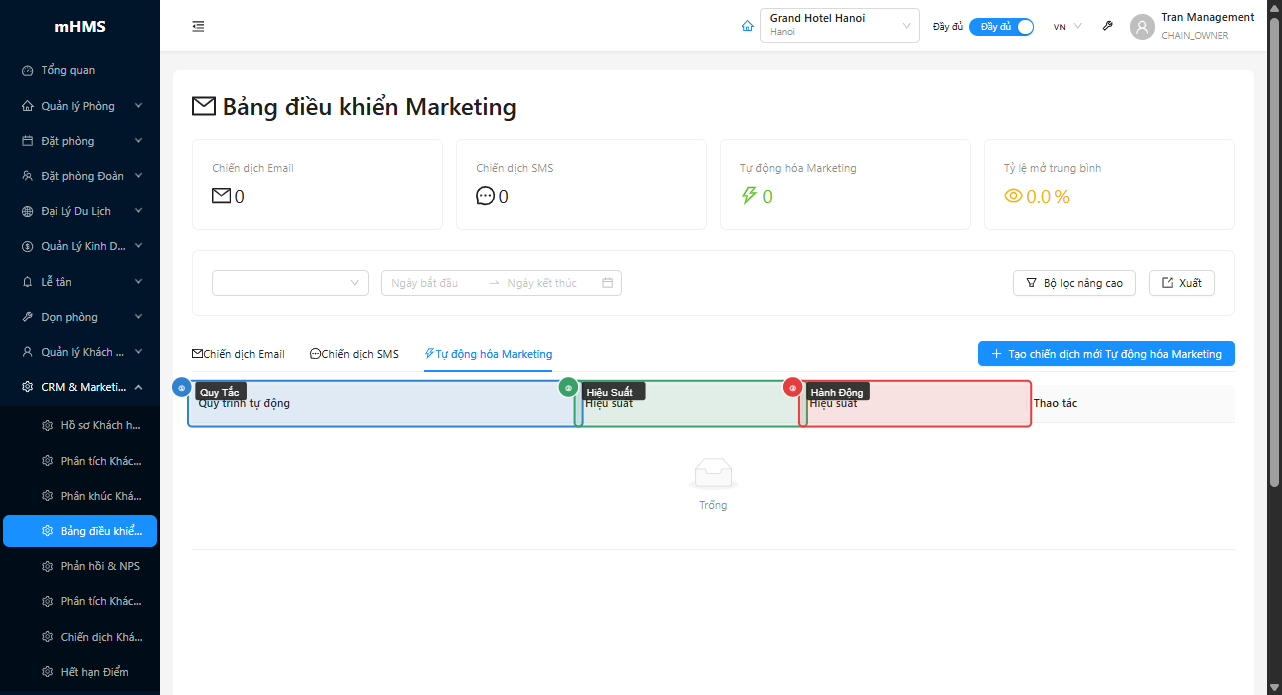This screenshot has height=695, width=1282.
Task: Open Bộ lọc nâng cao filter
Action: [1074, 283]
